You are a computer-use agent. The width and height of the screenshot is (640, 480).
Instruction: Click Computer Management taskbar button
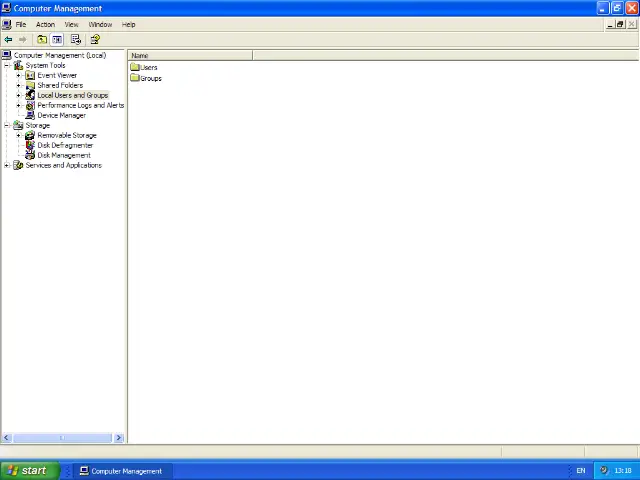click(122, 471)
